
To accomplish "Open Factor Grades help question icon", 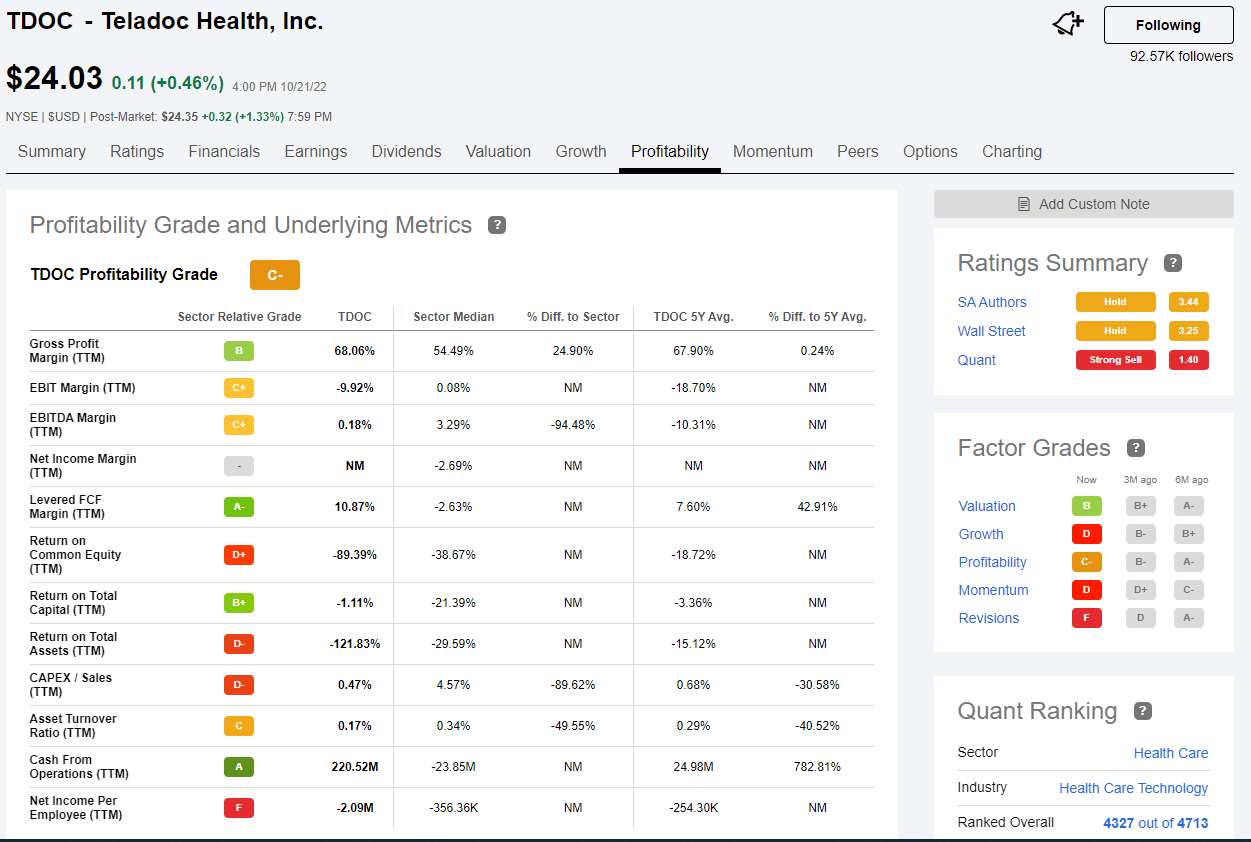I will [1136, 448].
